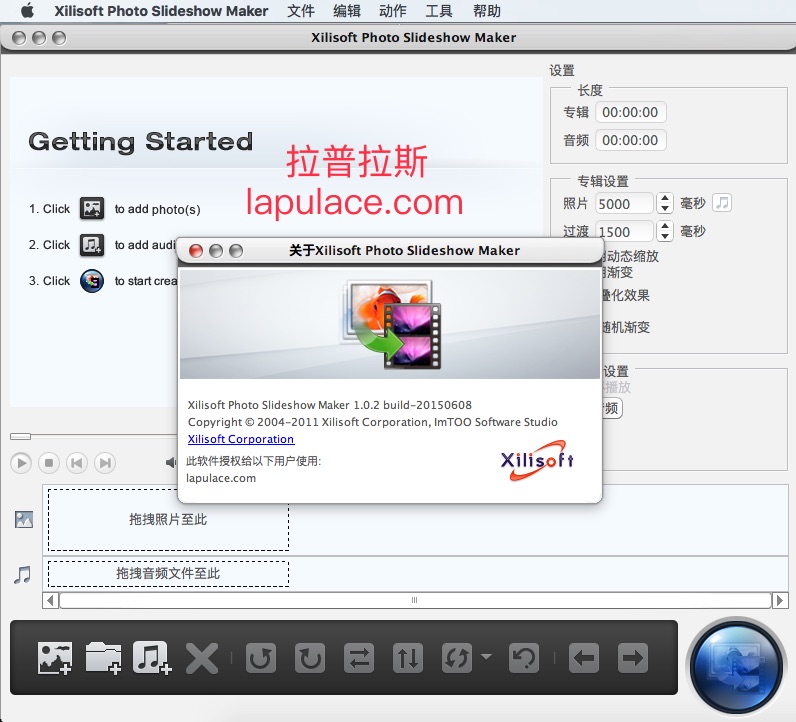
Task: Click the 专辑 length field 00:00:00
Action: (x=631, y=112)
